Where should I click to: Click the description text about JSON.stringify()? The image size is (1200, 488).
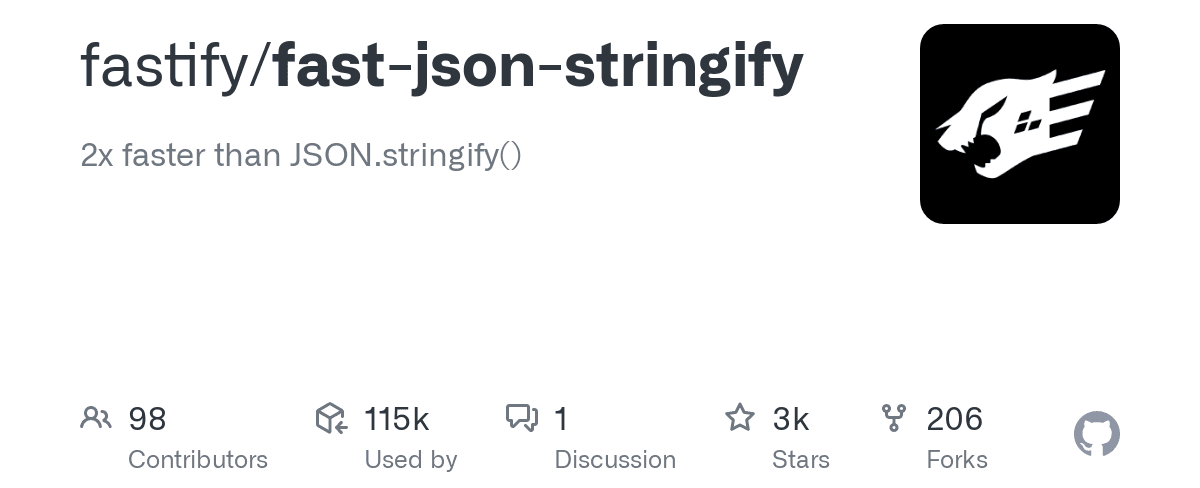(x=301, y=156)
